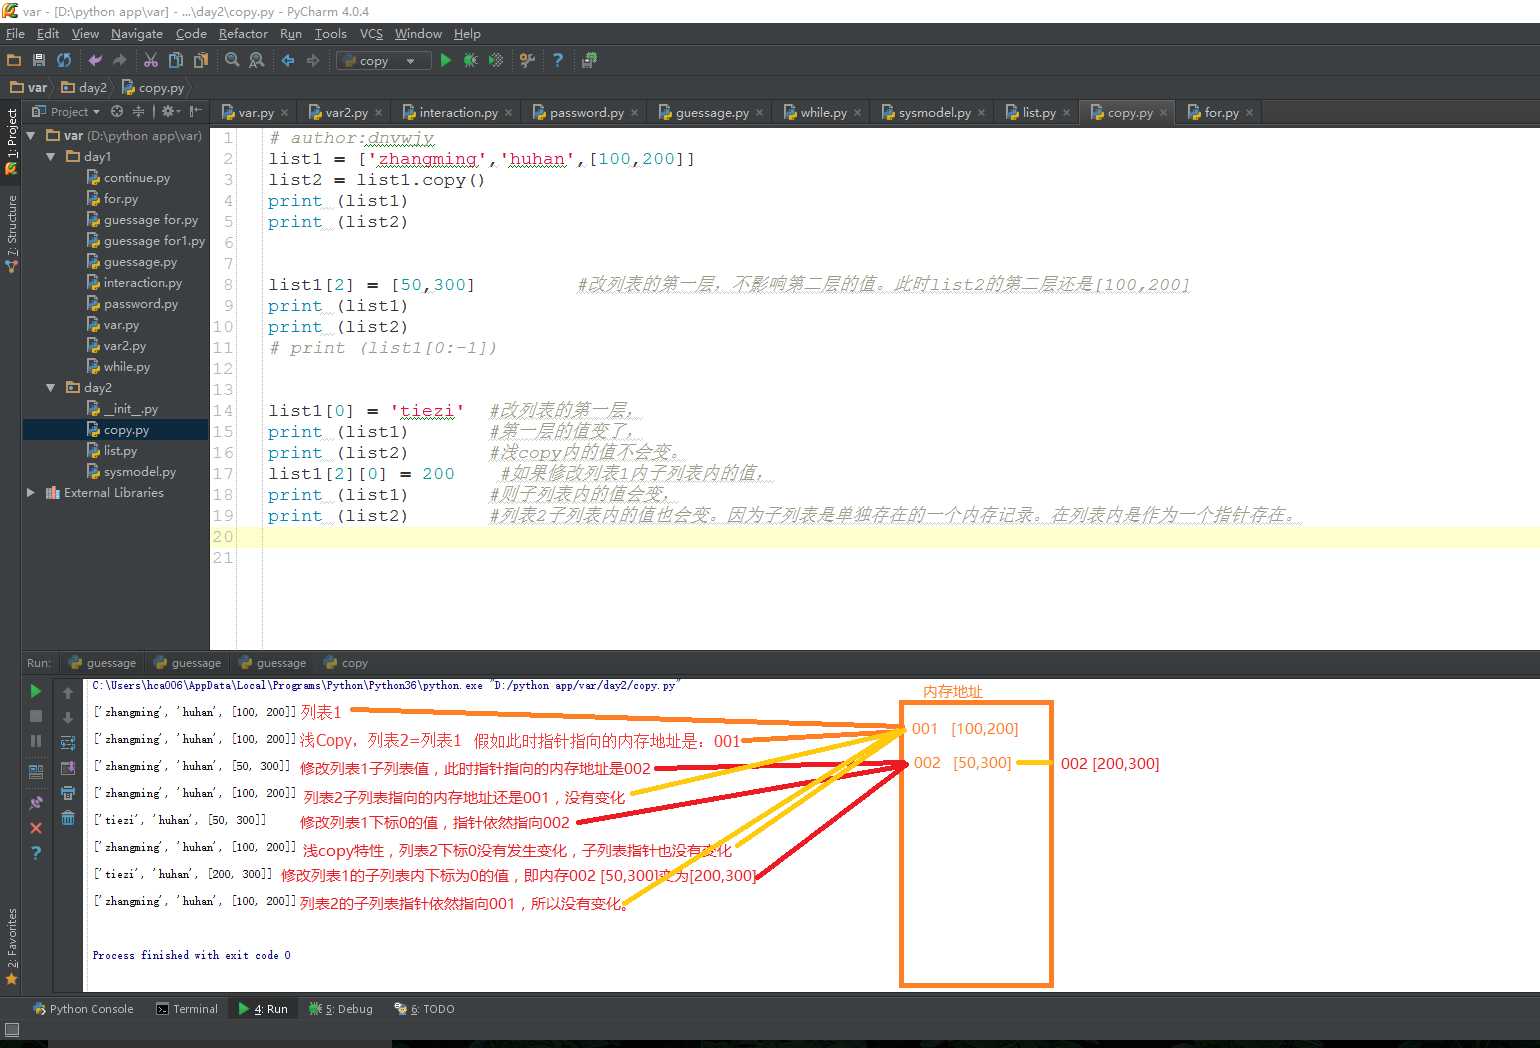
Task: Click the Help question mark in toolbar
Action: pos(558,60)
